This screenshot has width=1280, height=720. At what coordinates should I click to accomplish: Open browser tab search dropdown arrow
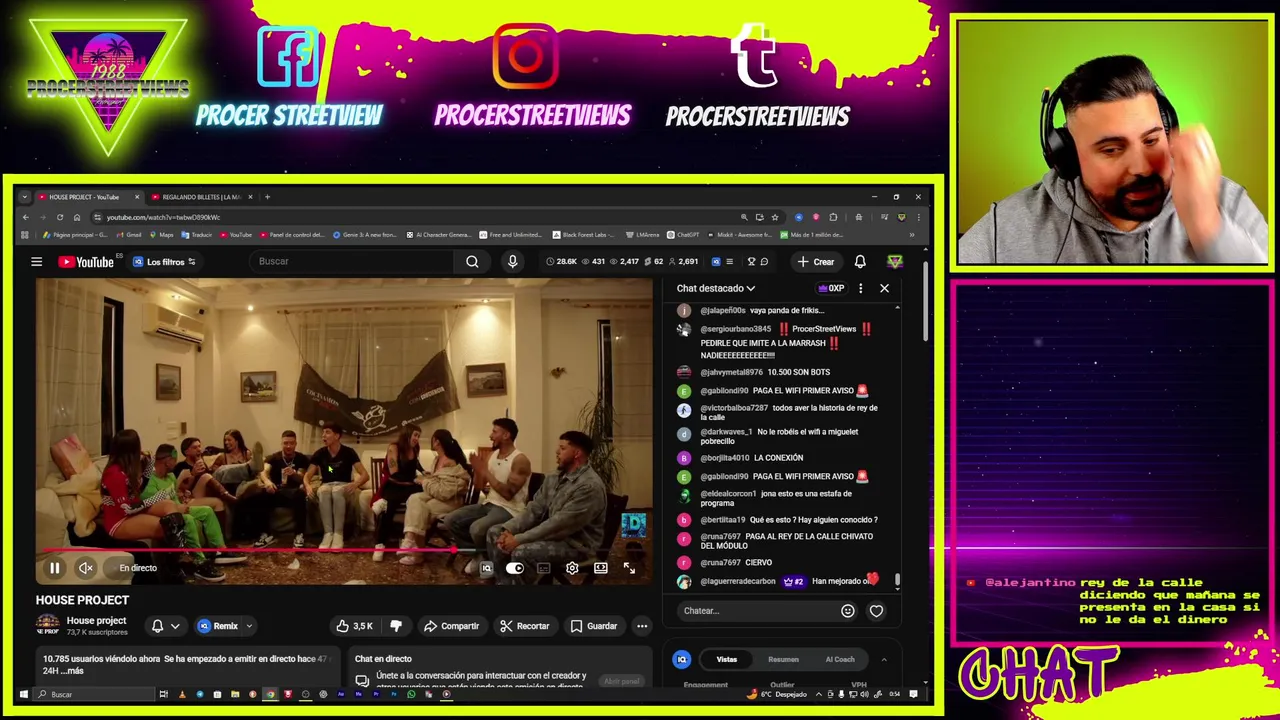click(x=24, y=197)
